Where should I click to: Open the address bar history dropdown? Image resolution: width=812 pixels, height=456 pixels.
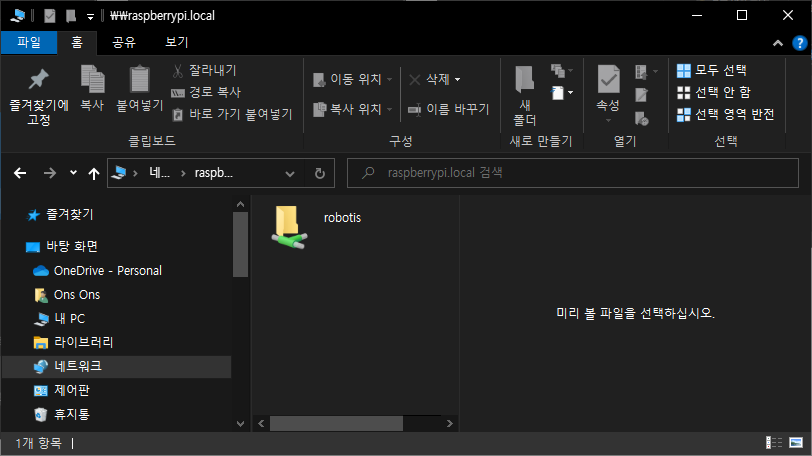point(295,173)
